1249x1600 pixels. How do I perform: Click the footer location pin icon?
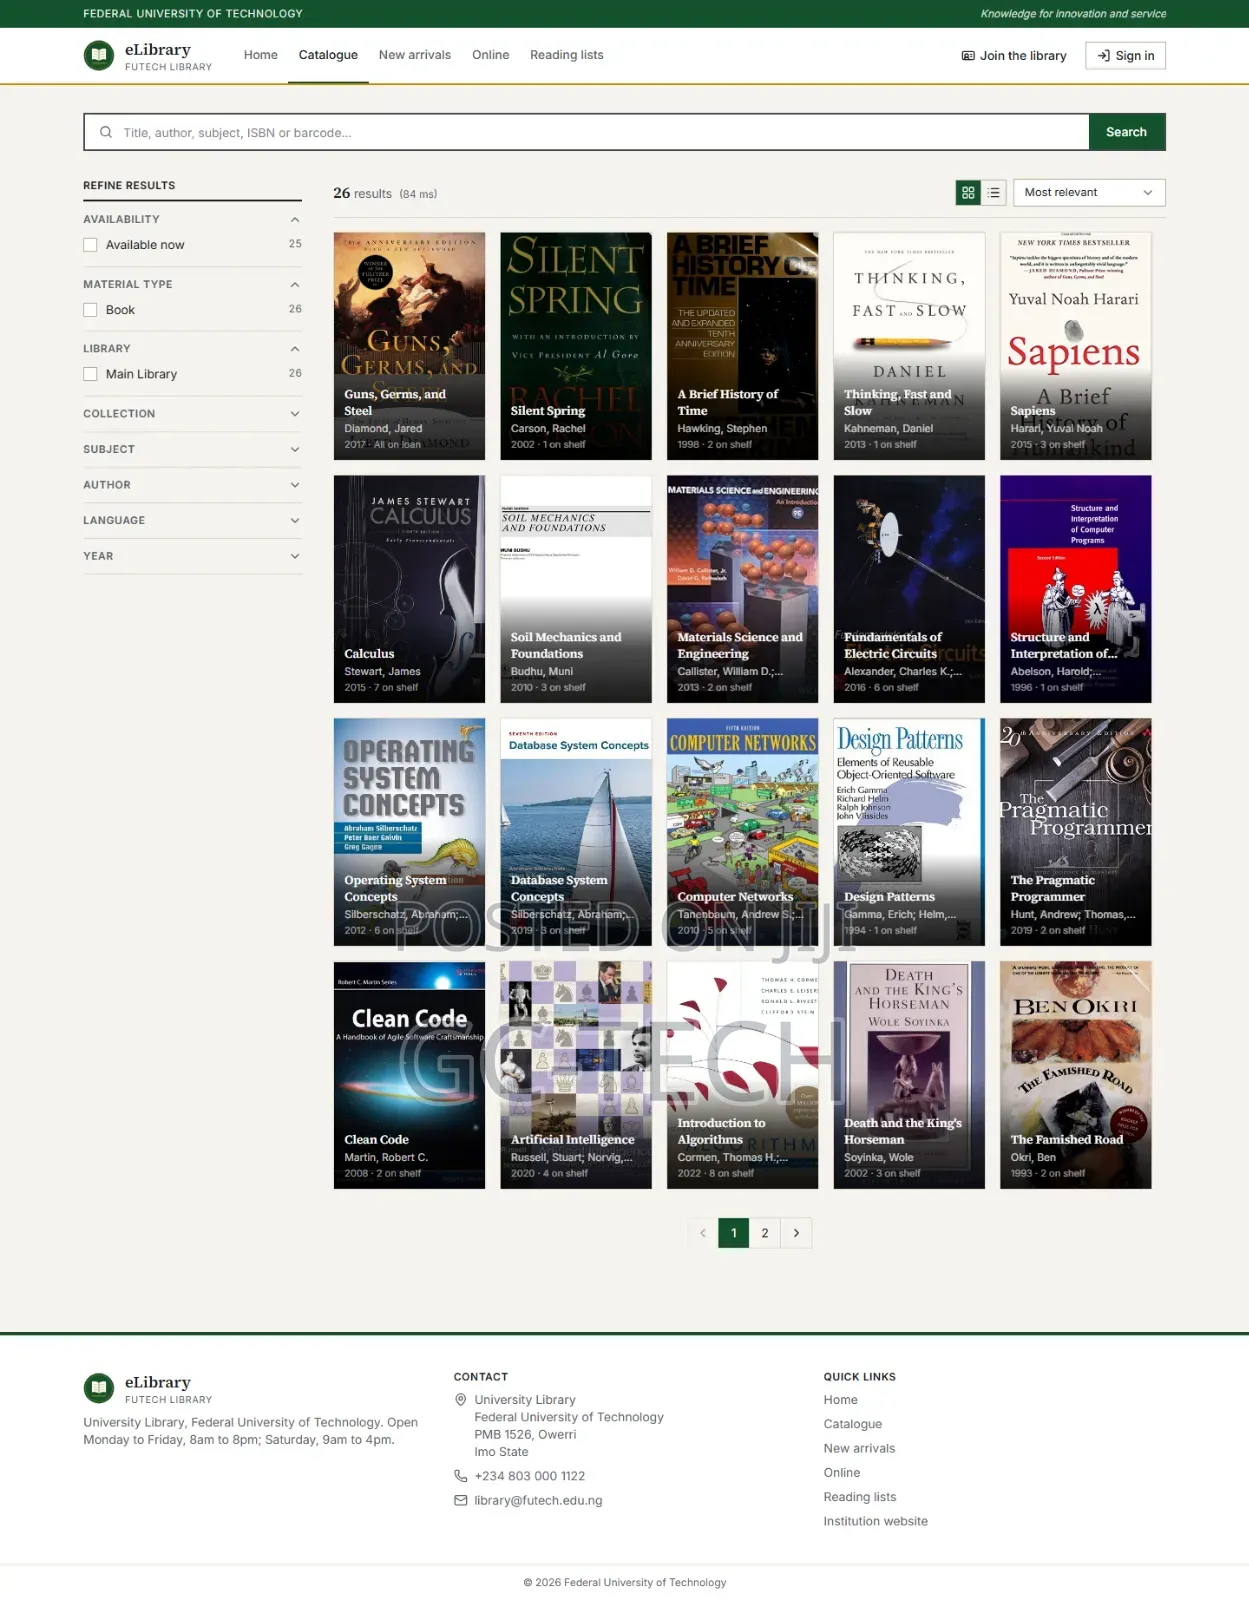point(461,1400)
